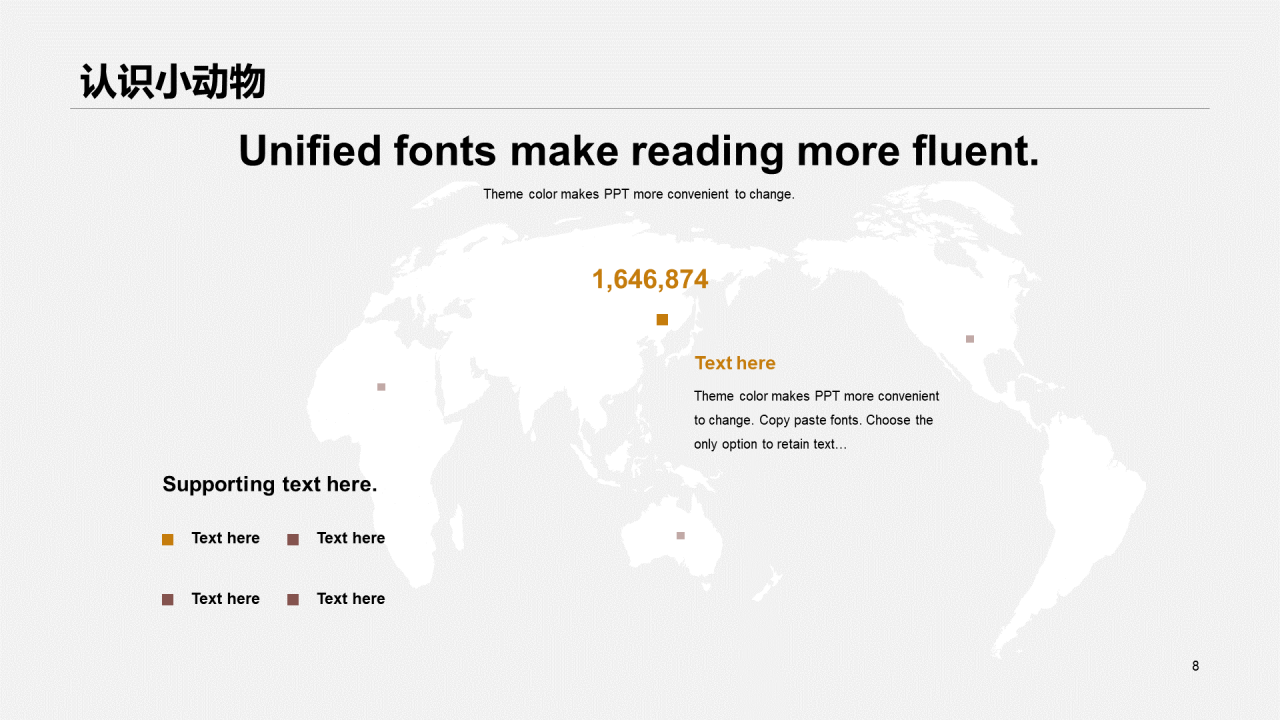Select the slide title "认识小动物"

click(173, 82)
